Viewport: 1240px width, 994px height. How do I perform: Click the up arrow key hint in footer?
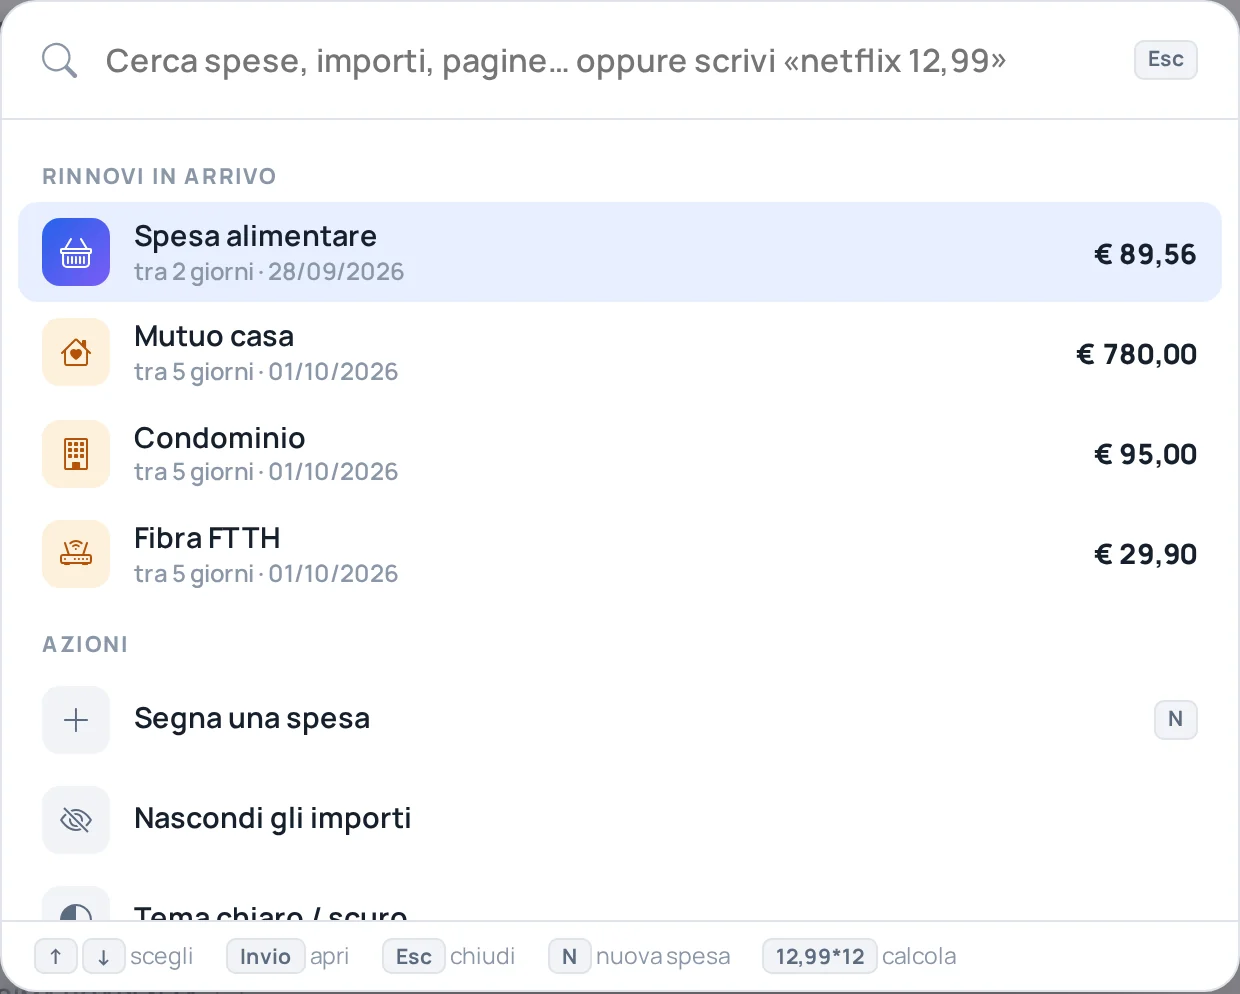[56, 957]
